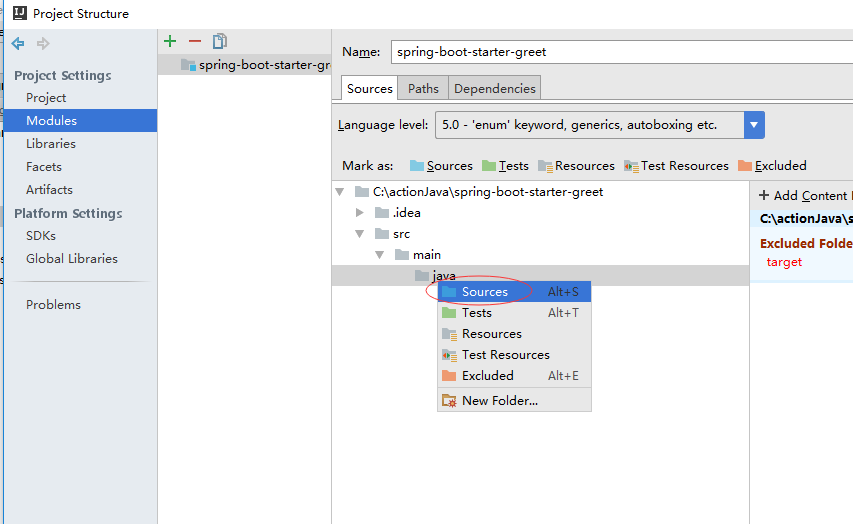
Task: Choose Excluded from the context menu
Action: coord(514,375)
